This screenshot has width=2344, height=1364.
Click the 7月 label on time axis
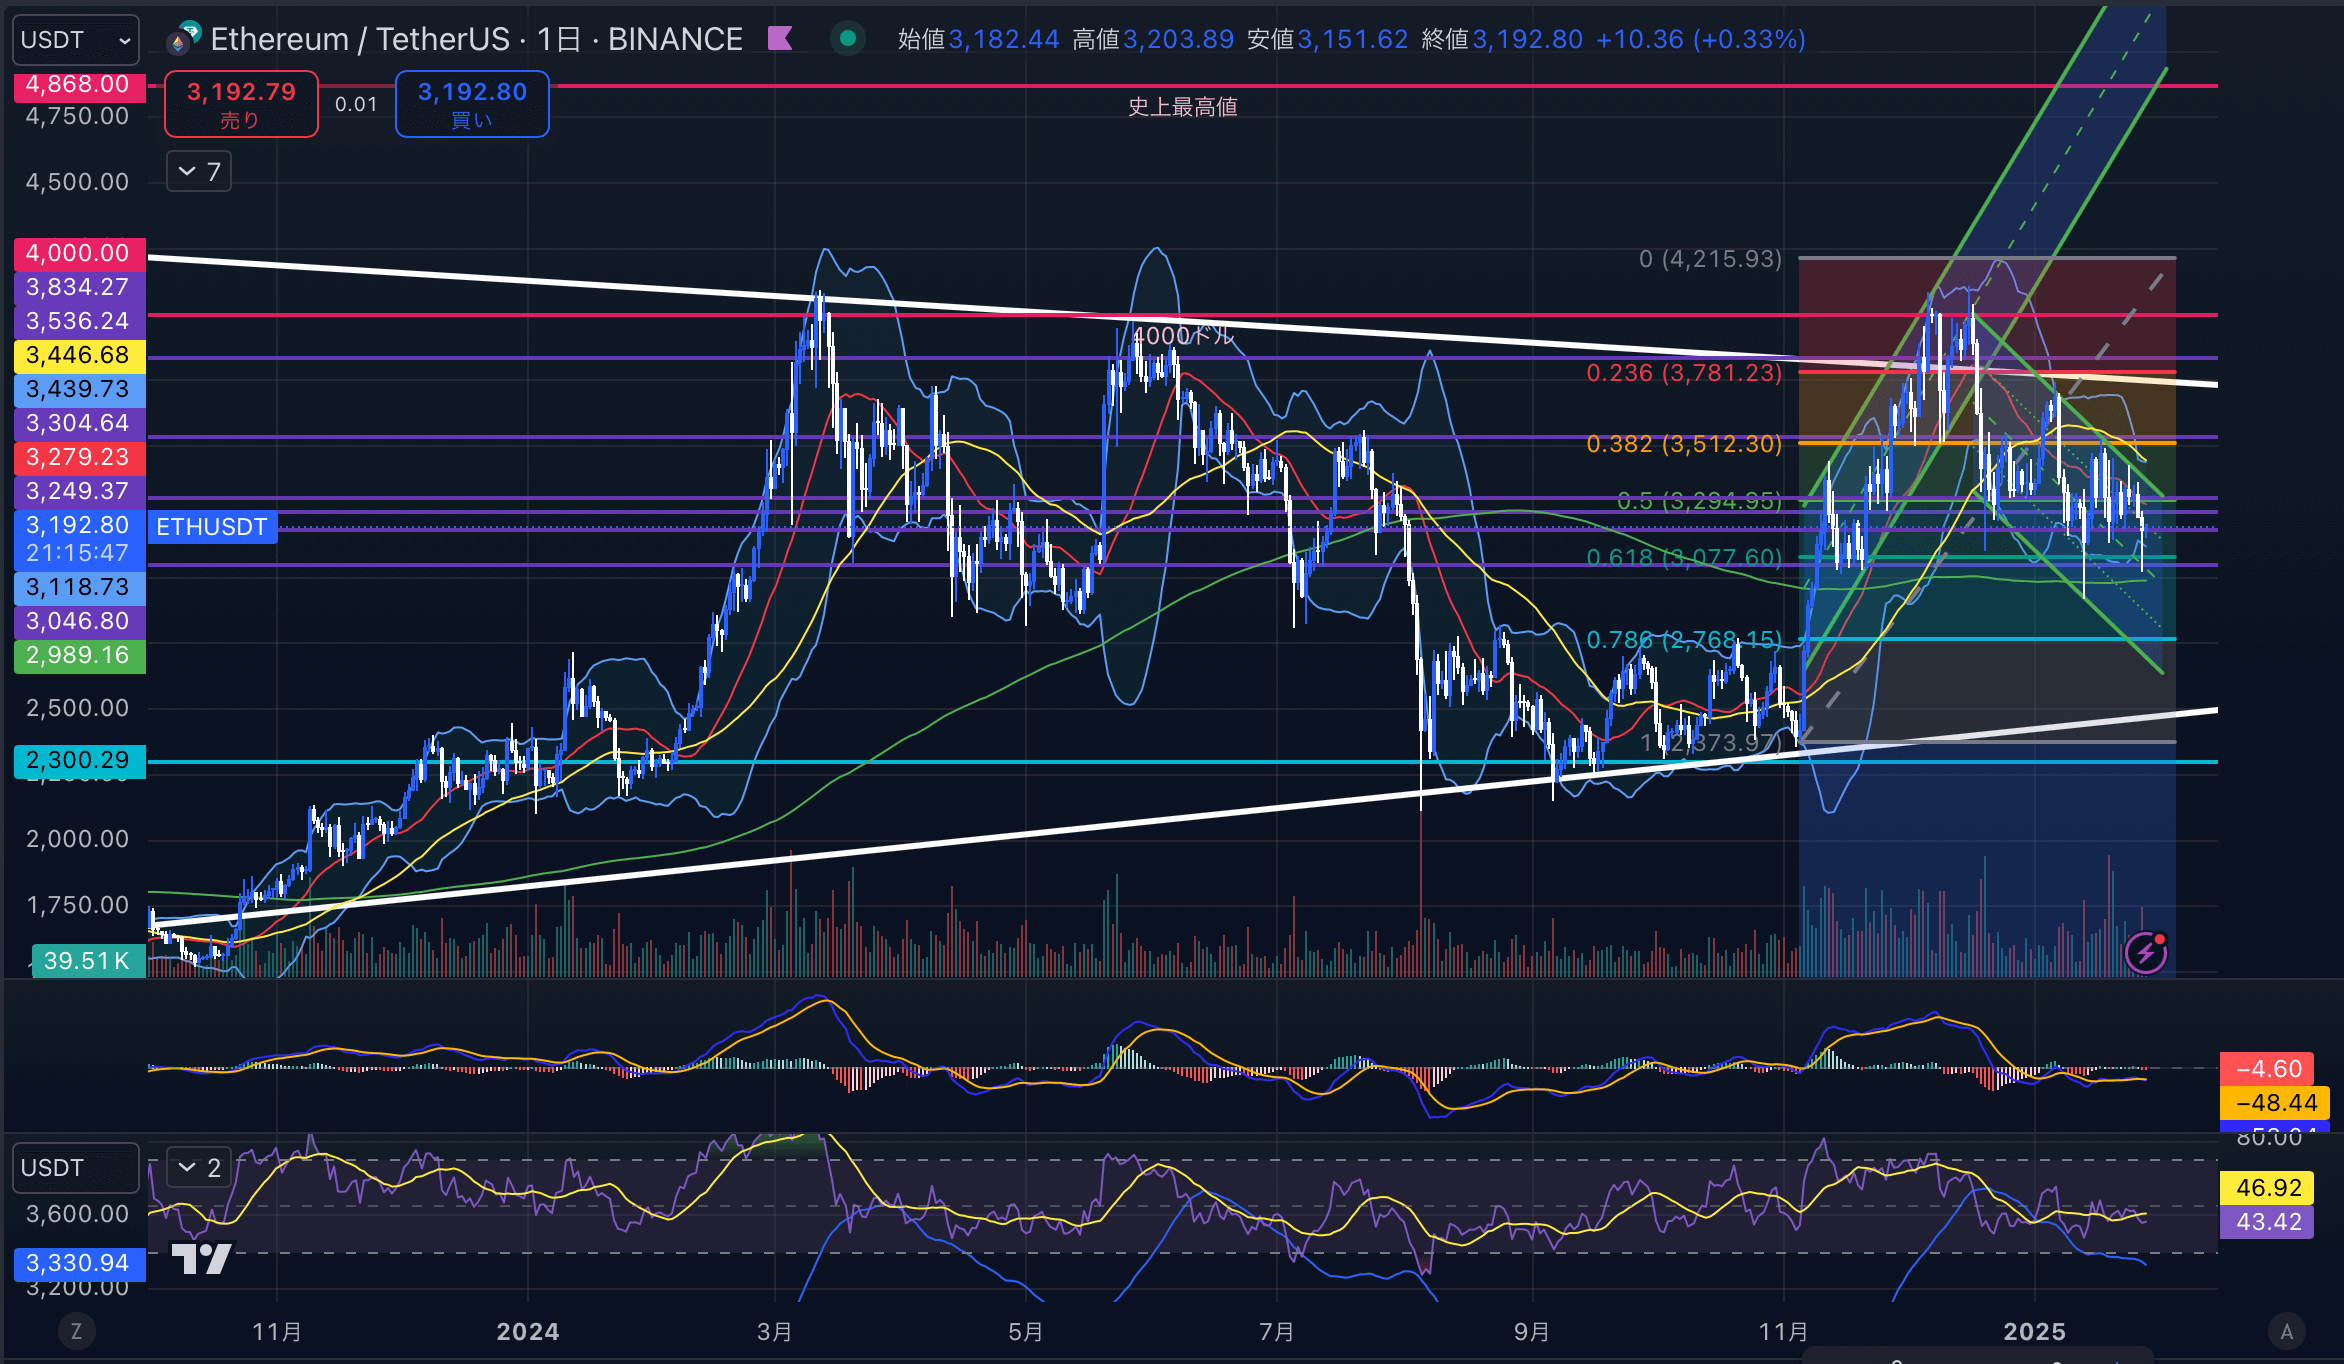1277,1332
